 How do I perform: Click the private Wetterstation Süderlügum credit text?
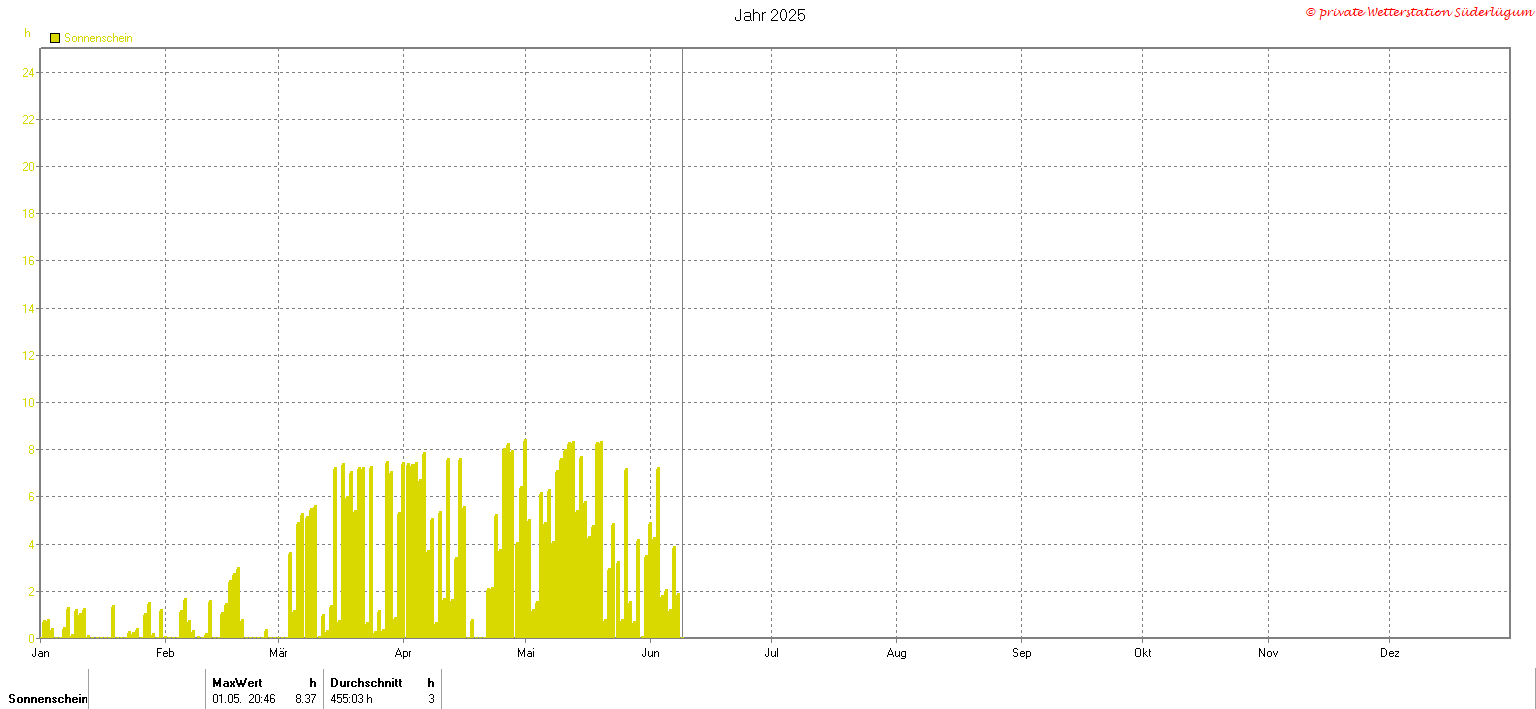(1419, 12)
